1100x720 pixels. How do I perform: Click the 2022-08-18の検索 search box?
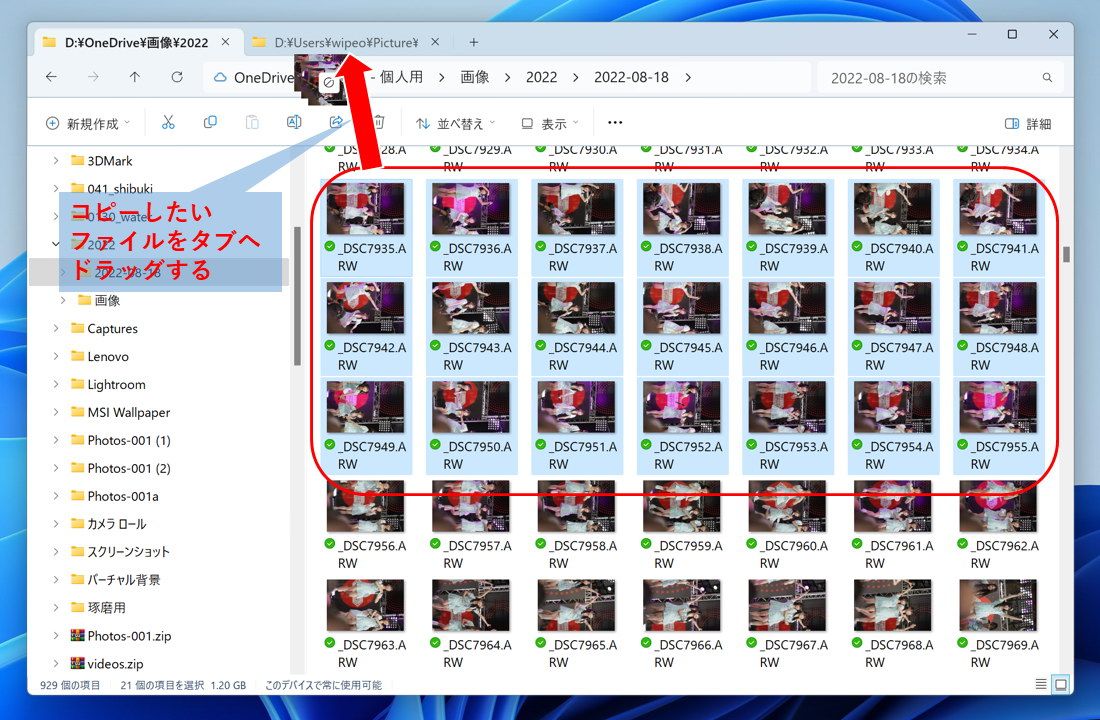pos(940,78)
